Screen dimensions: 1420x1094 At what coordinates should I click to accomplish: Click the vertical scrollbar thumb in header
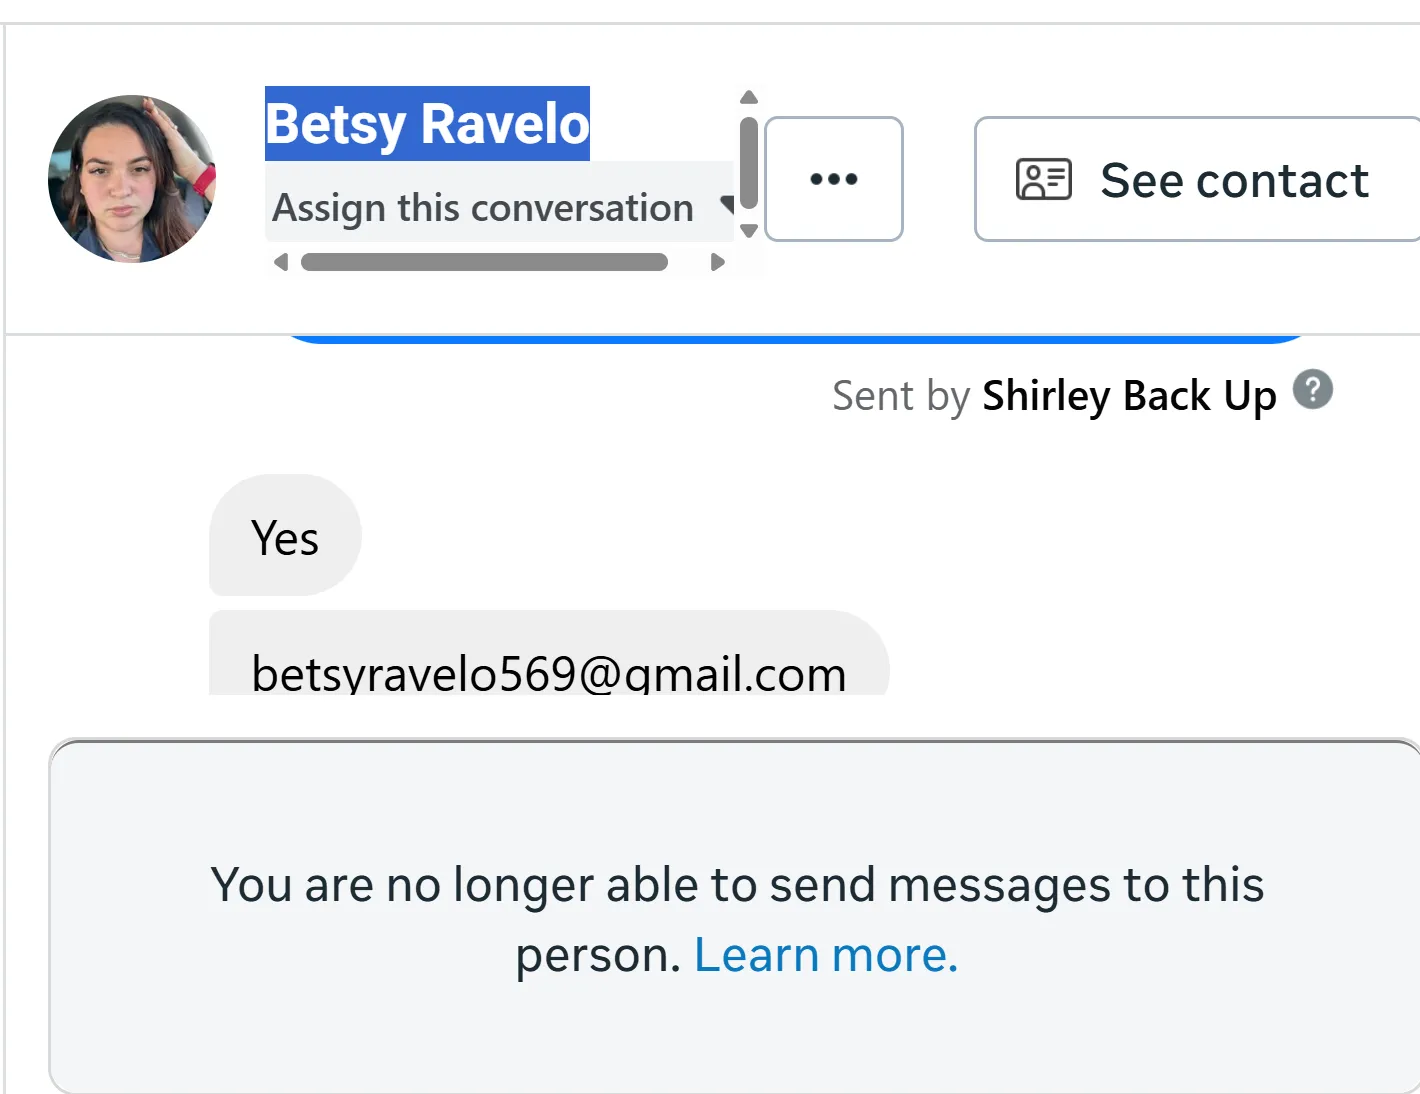748,163
